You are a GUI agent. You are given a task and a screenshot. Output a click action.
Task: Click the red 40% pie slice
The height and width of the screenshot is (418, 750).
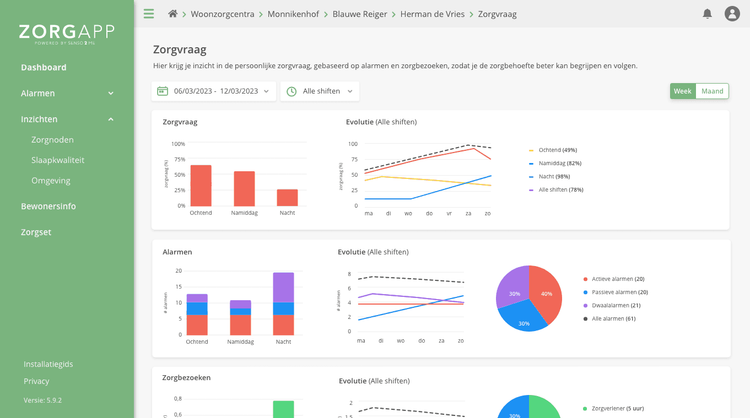coord(546,293)
